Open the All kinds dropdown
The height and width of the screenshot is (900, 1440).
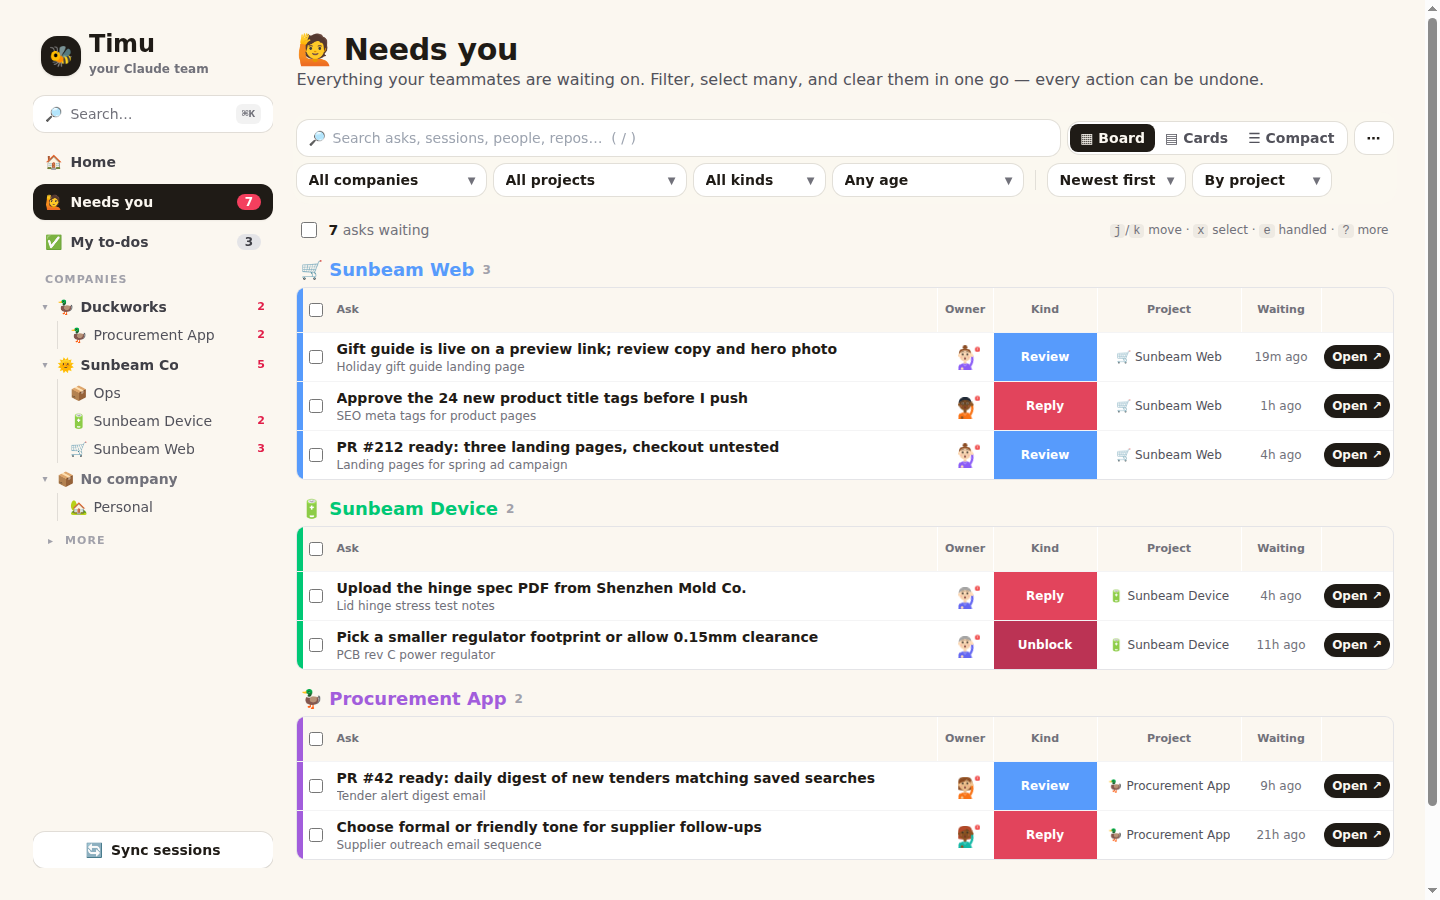(x=759, y=180)
